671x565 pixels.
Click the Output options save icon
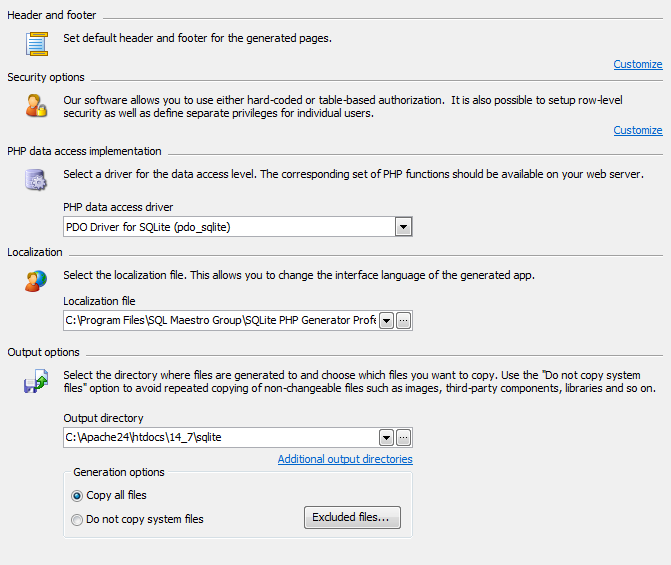point(37,380)
